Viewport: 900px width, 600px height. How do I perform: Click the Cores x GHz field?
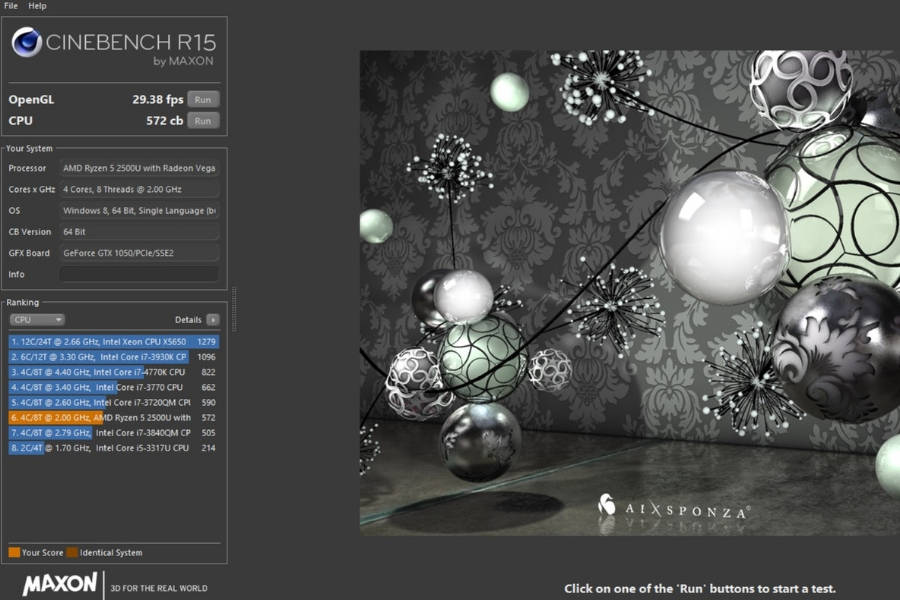pos(138,189)
